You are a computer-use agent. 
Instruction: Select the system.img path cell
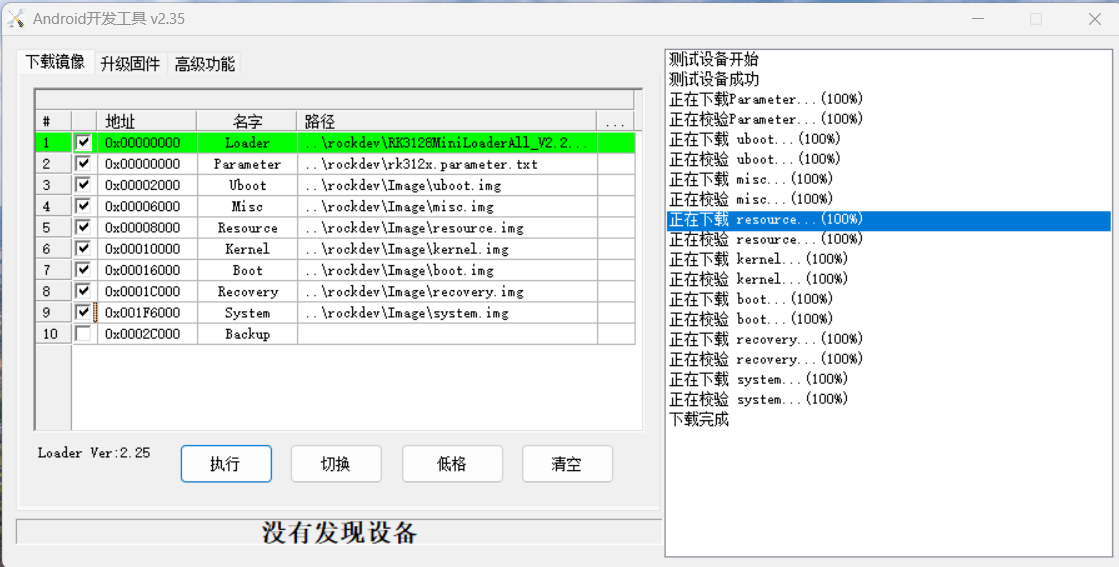coord(447,312)
